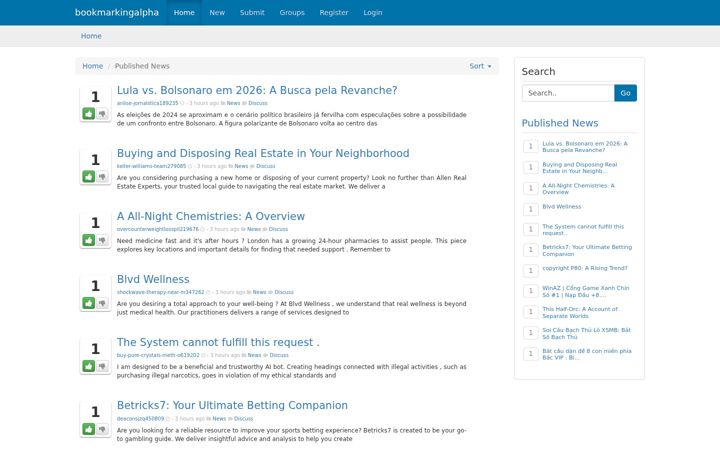Click Discuss under Betricks7 story
The width and height of the screenshot is (720, 450).
click(243, 418)
